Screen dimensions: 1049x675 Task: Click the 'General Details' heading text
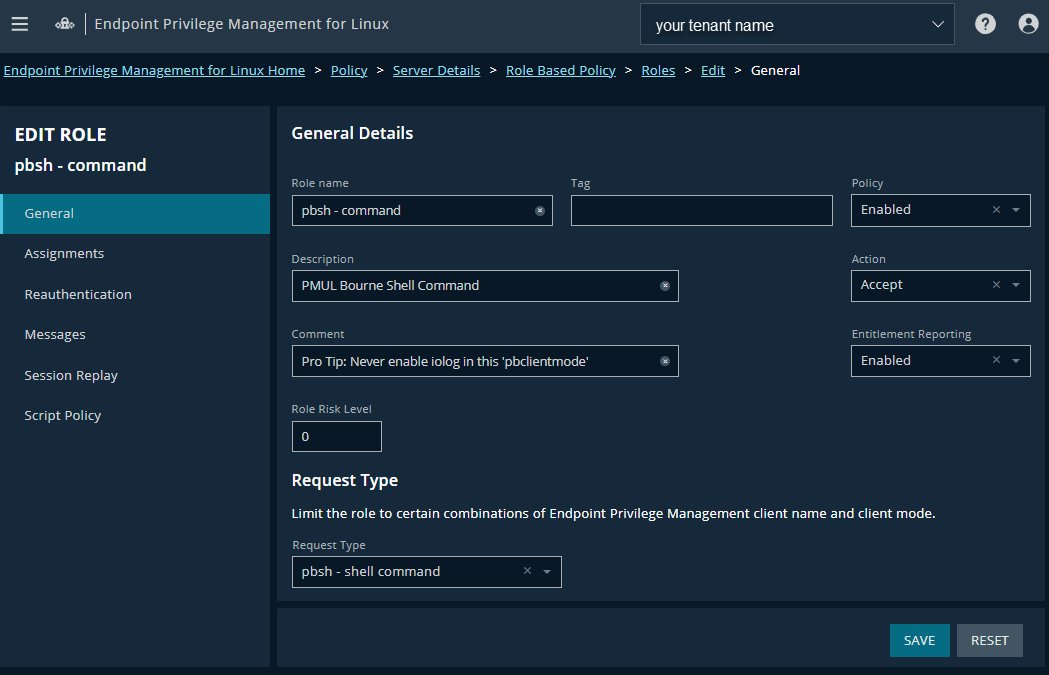click(352, 133)
